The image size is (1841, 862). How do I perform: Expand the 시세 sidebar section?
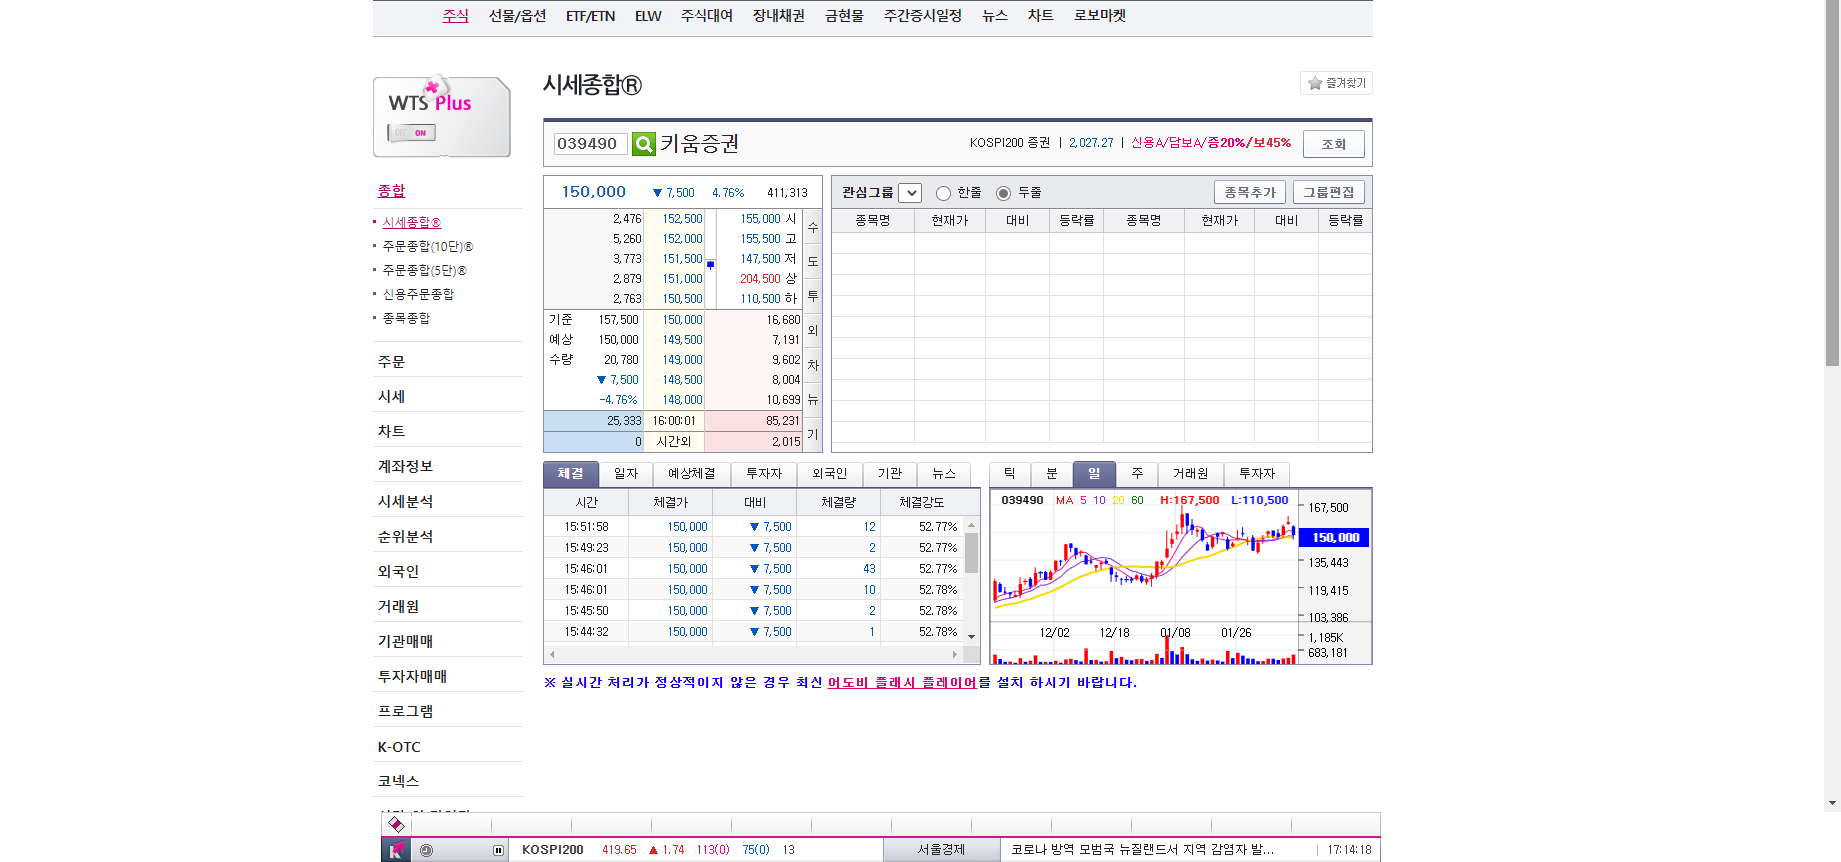[x=391, y=397]
